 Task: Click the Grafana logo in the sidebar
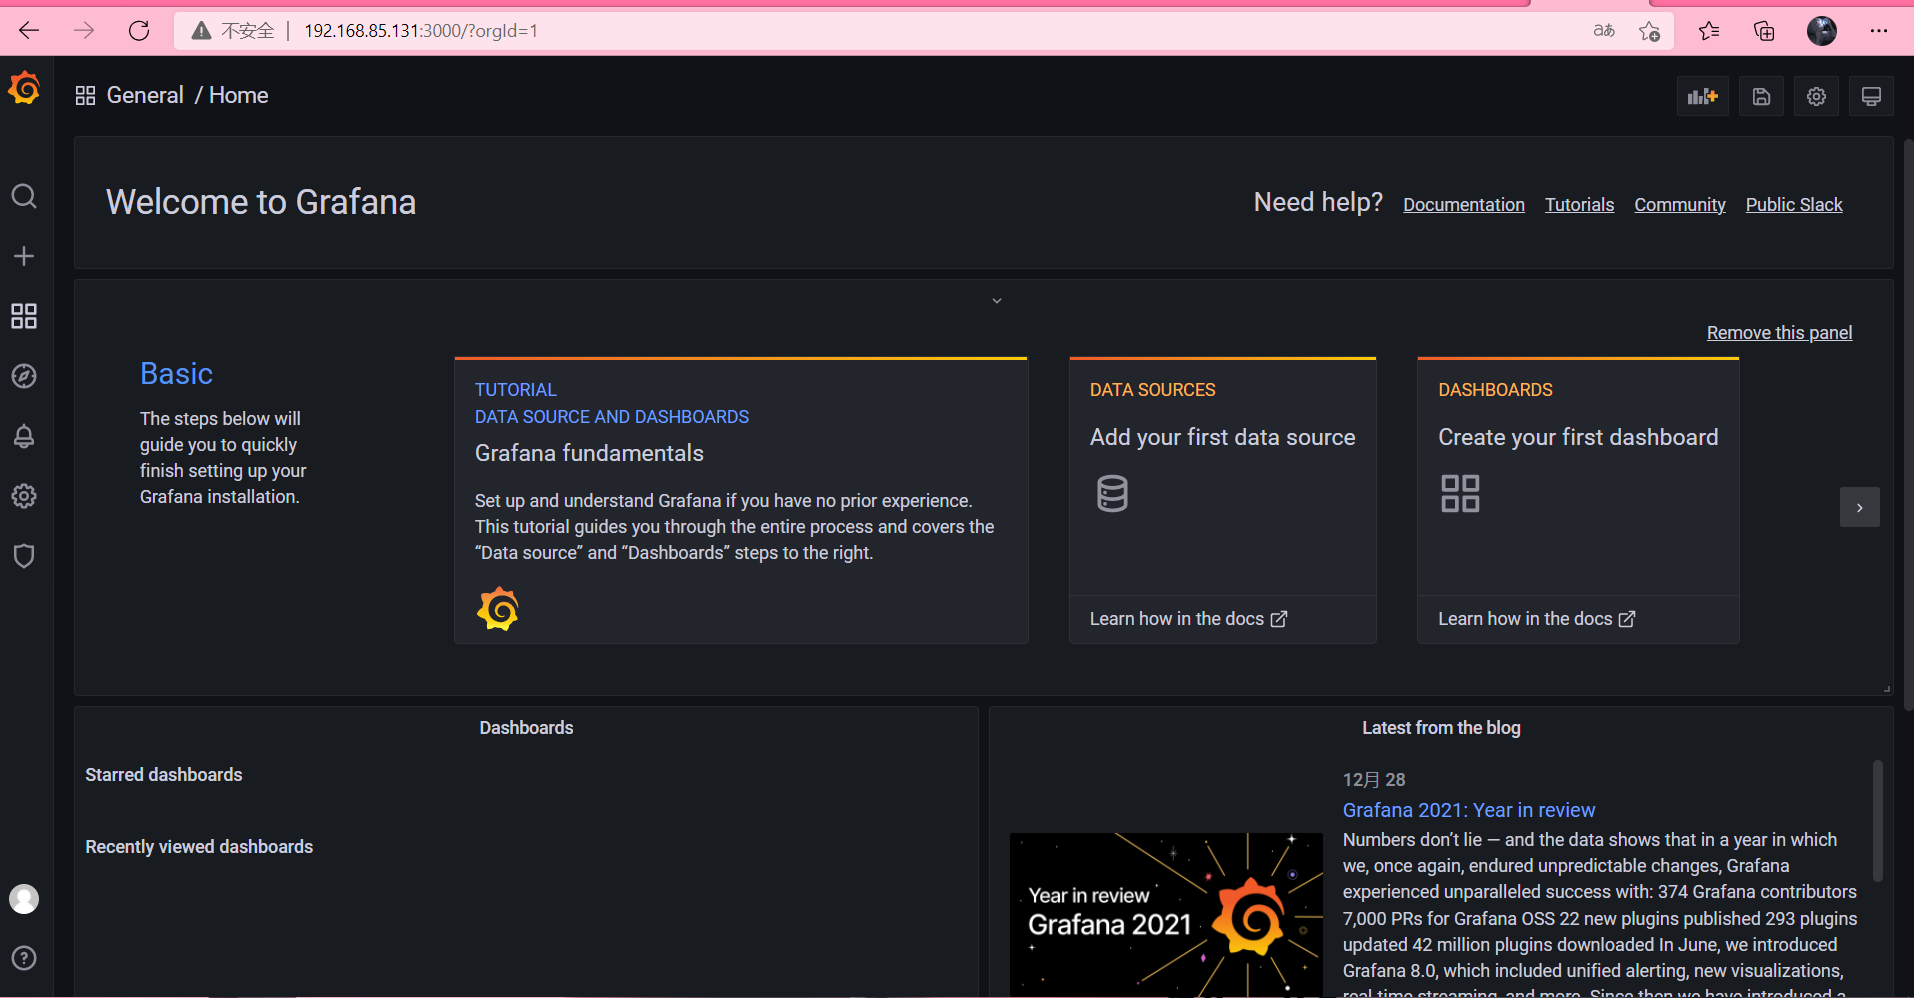[x=24, y=89]
